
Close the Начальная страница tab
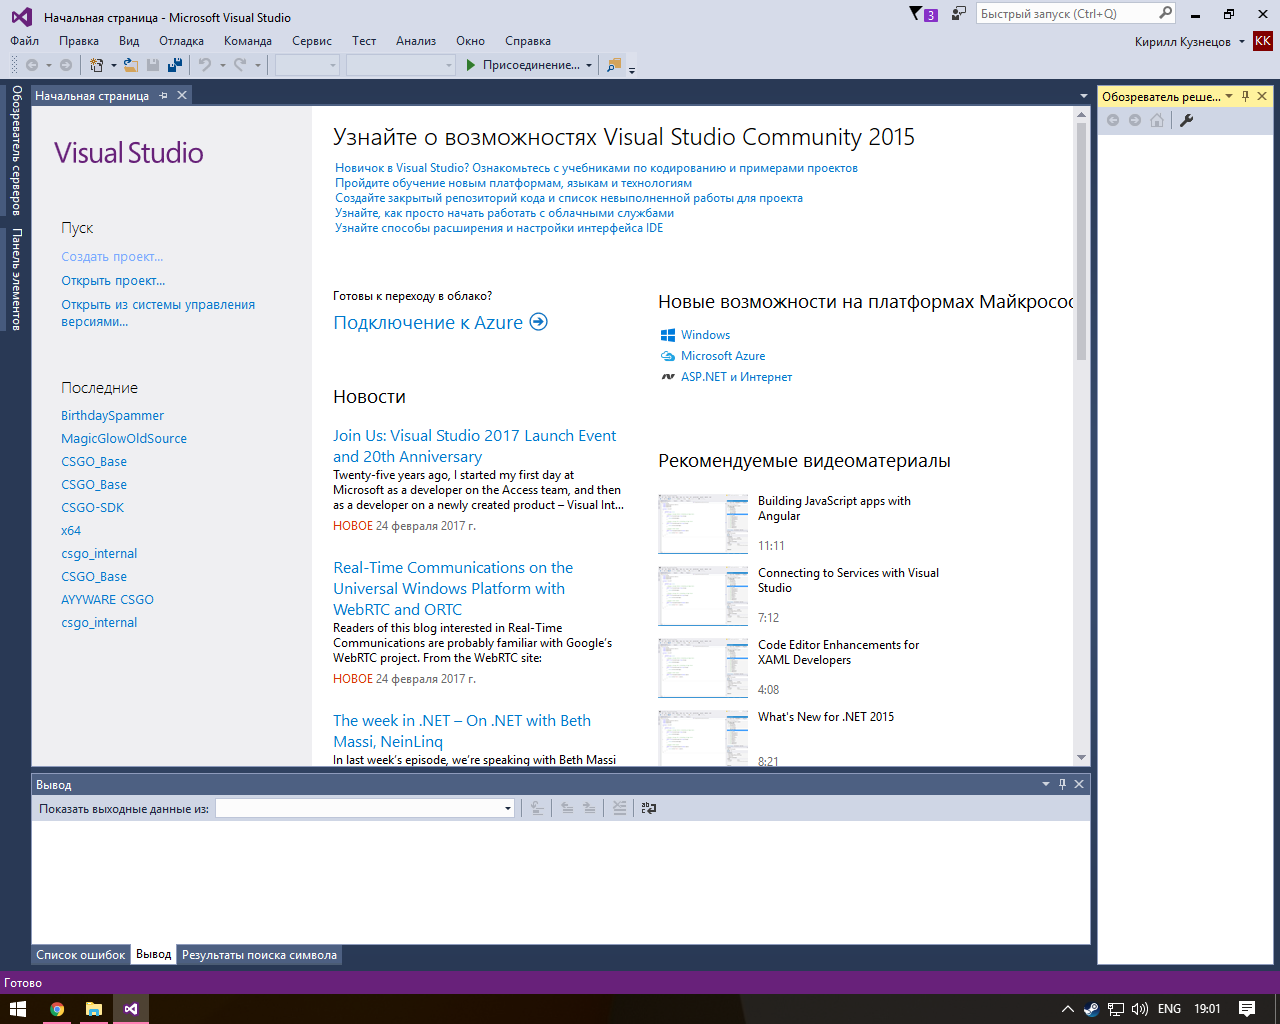(182, 95)
